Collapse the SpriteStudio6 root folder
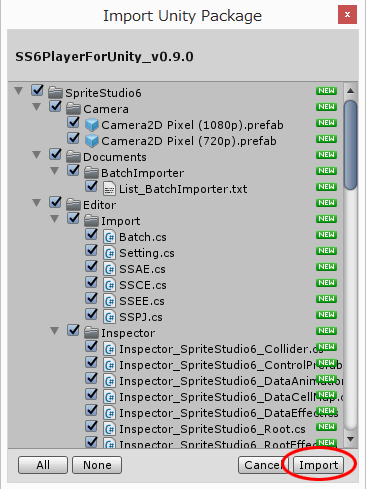This screenshot has width=366, height=489. pyautogui.click(x=19, y=91)
